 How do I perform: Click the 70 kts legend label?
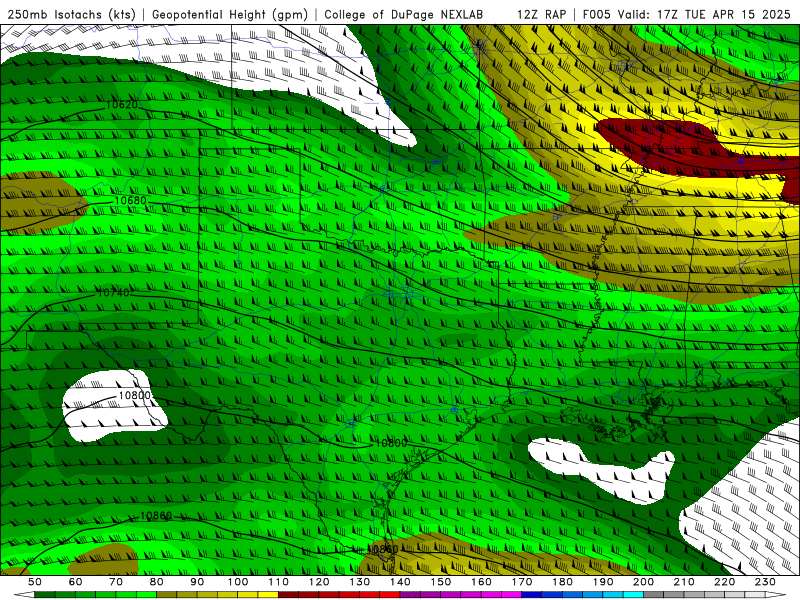(x=116, y=582)
